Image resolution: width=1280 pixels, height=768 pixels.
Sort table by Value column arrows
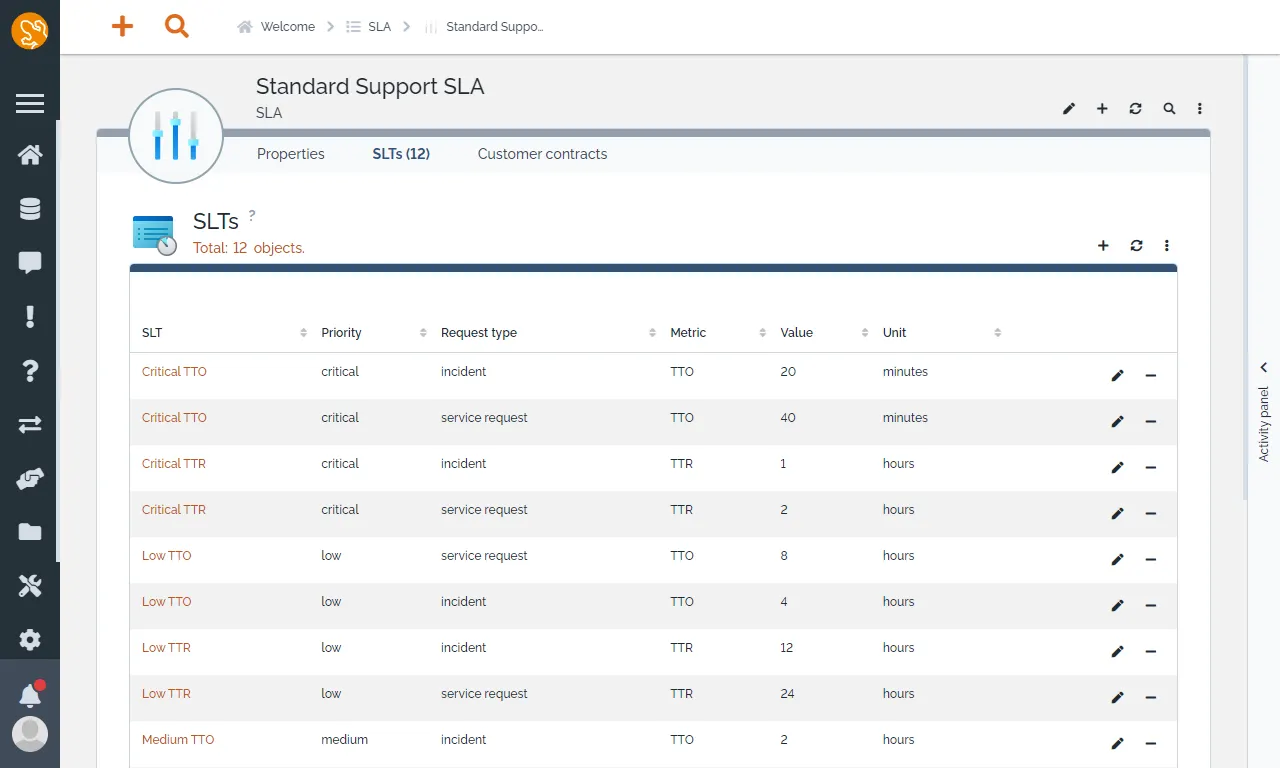(865, 333)
